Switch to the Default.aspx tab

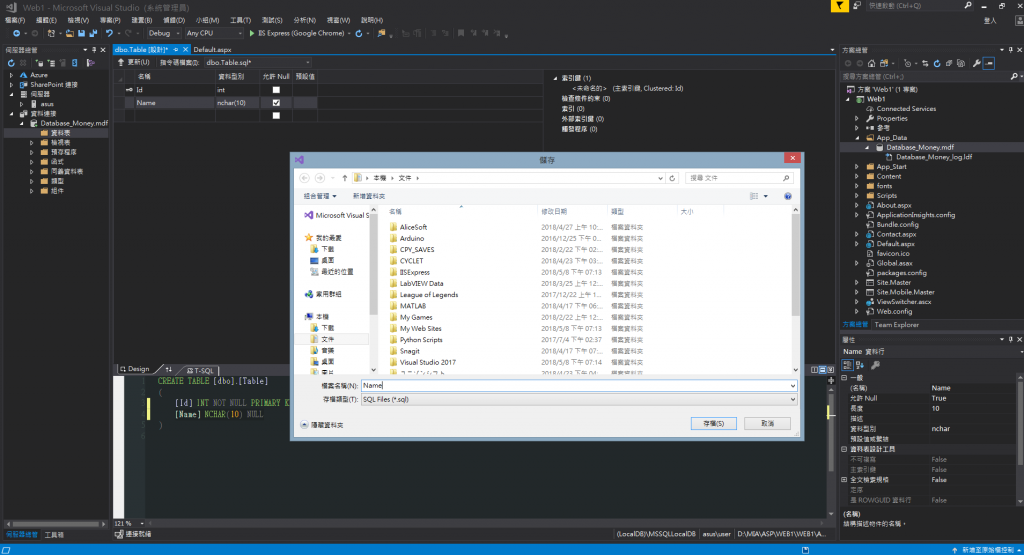(212, 50)
